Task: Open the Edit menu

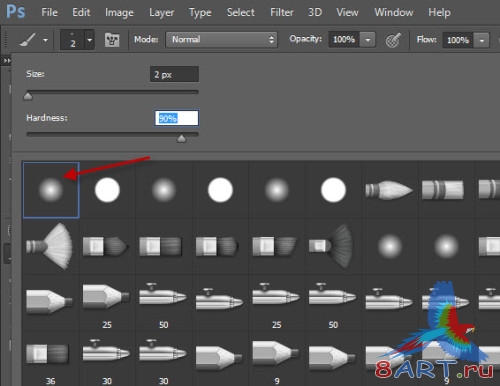Action: pyautogui.click(x=81, y=13)
